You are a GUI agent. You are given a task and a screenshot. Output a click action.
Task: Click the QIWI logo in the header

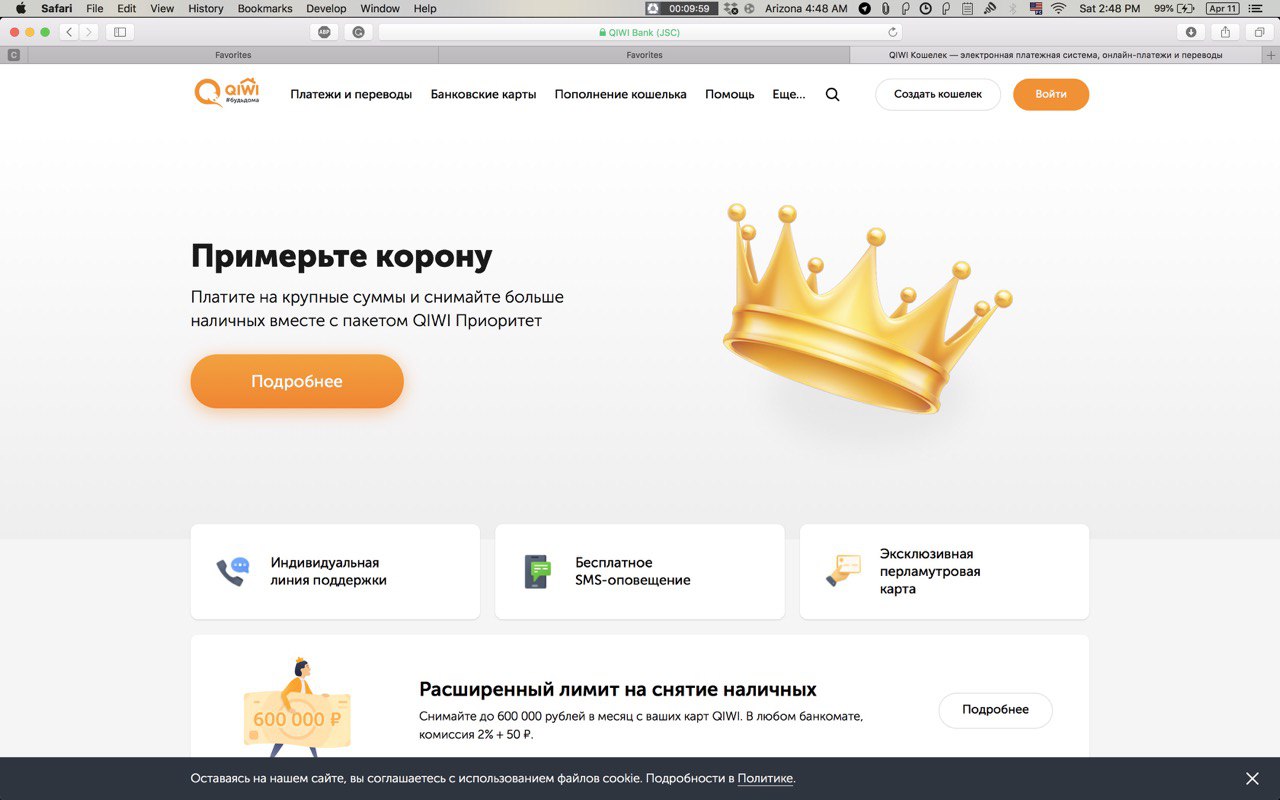tap(226, 92)
